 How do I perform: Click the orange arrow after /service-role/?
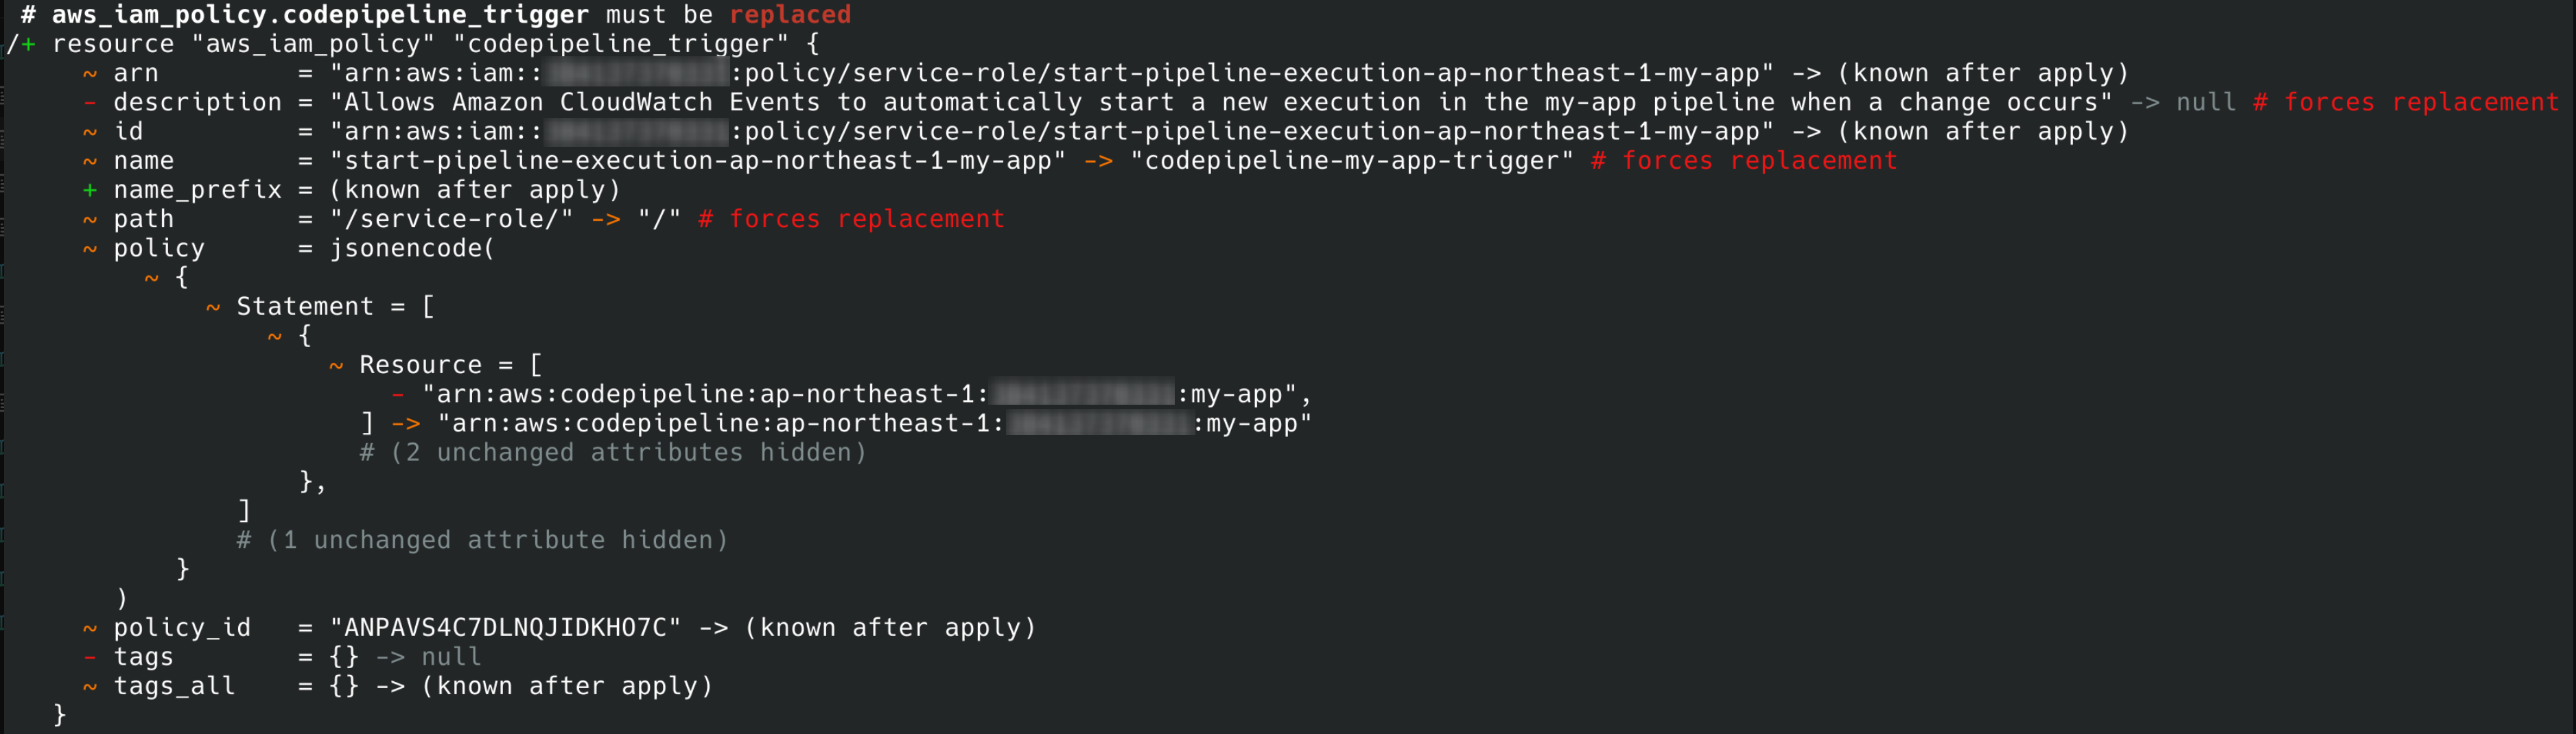[x=606, y=219]
